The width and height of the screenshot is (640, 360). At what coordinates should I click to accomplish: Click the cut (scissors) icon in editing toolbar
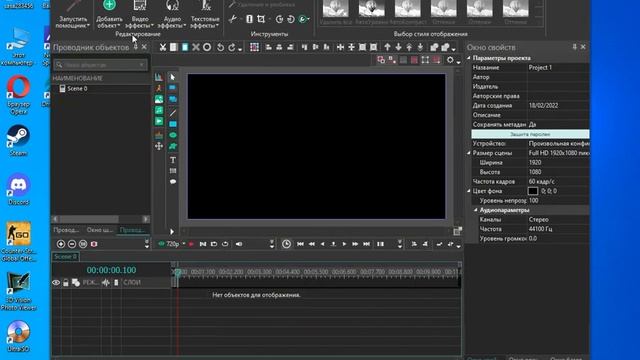click(x=162, y=47)
